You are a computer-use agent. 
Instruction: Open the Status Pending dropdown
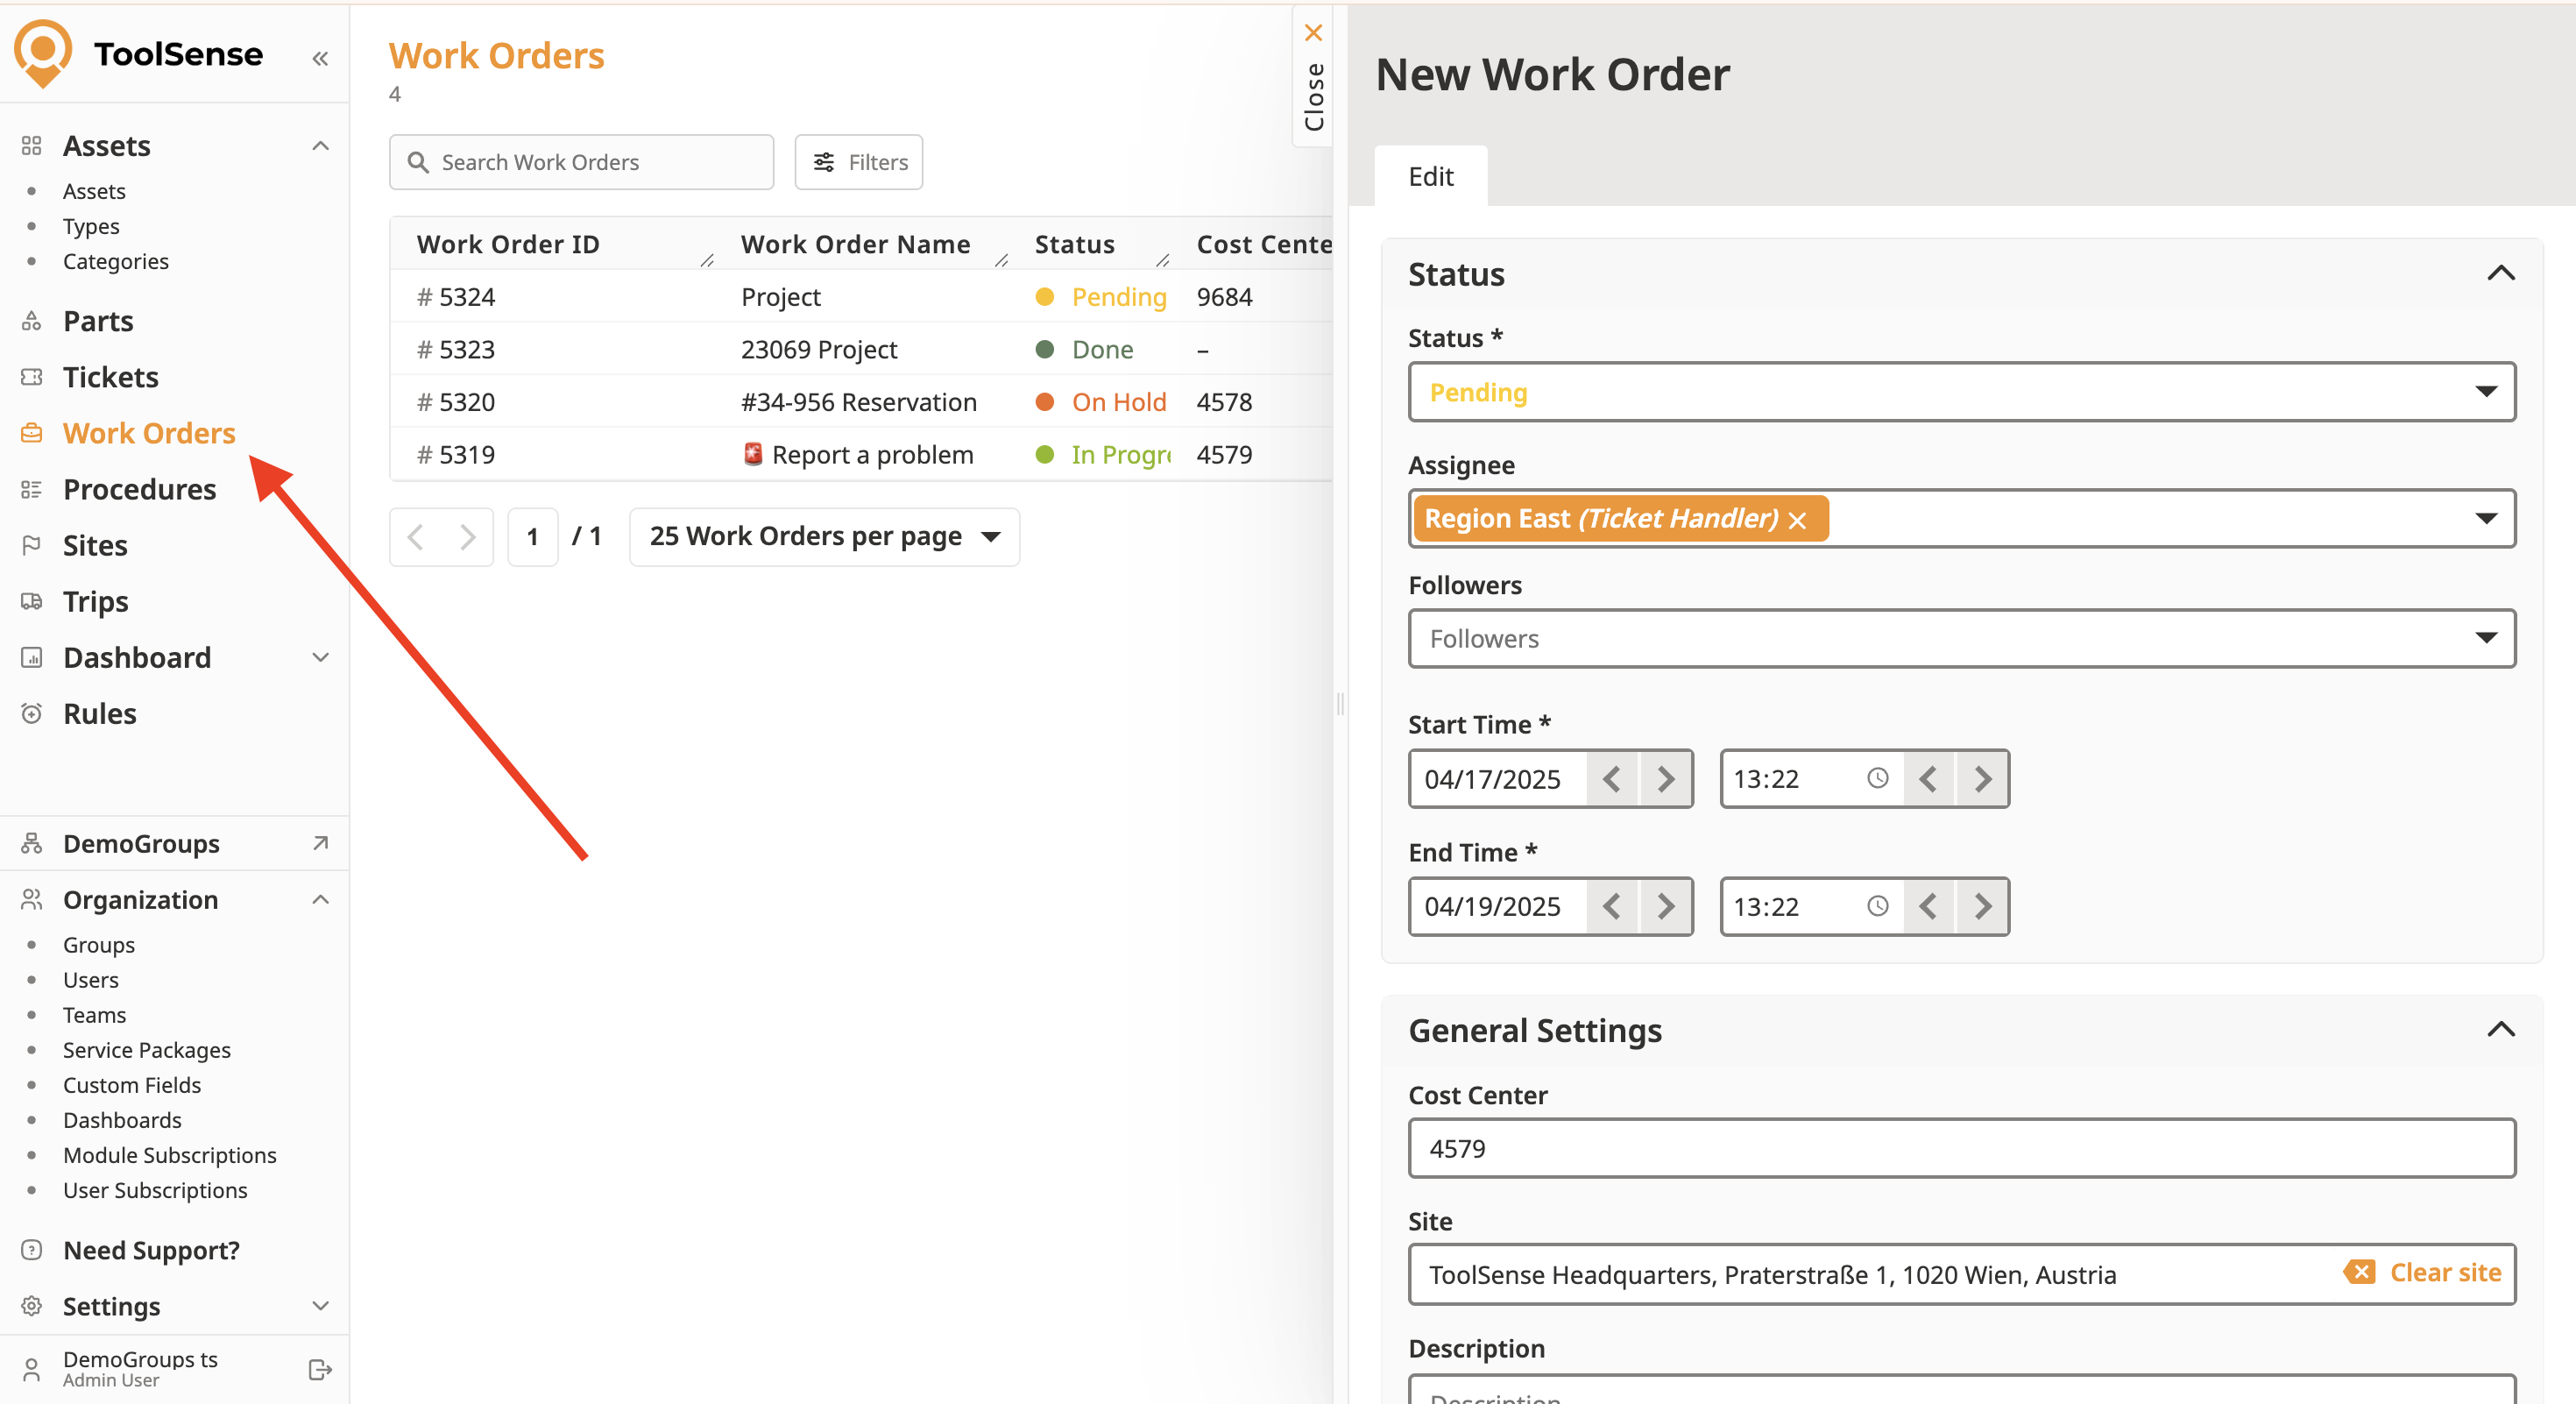[x=1961, y=392]
